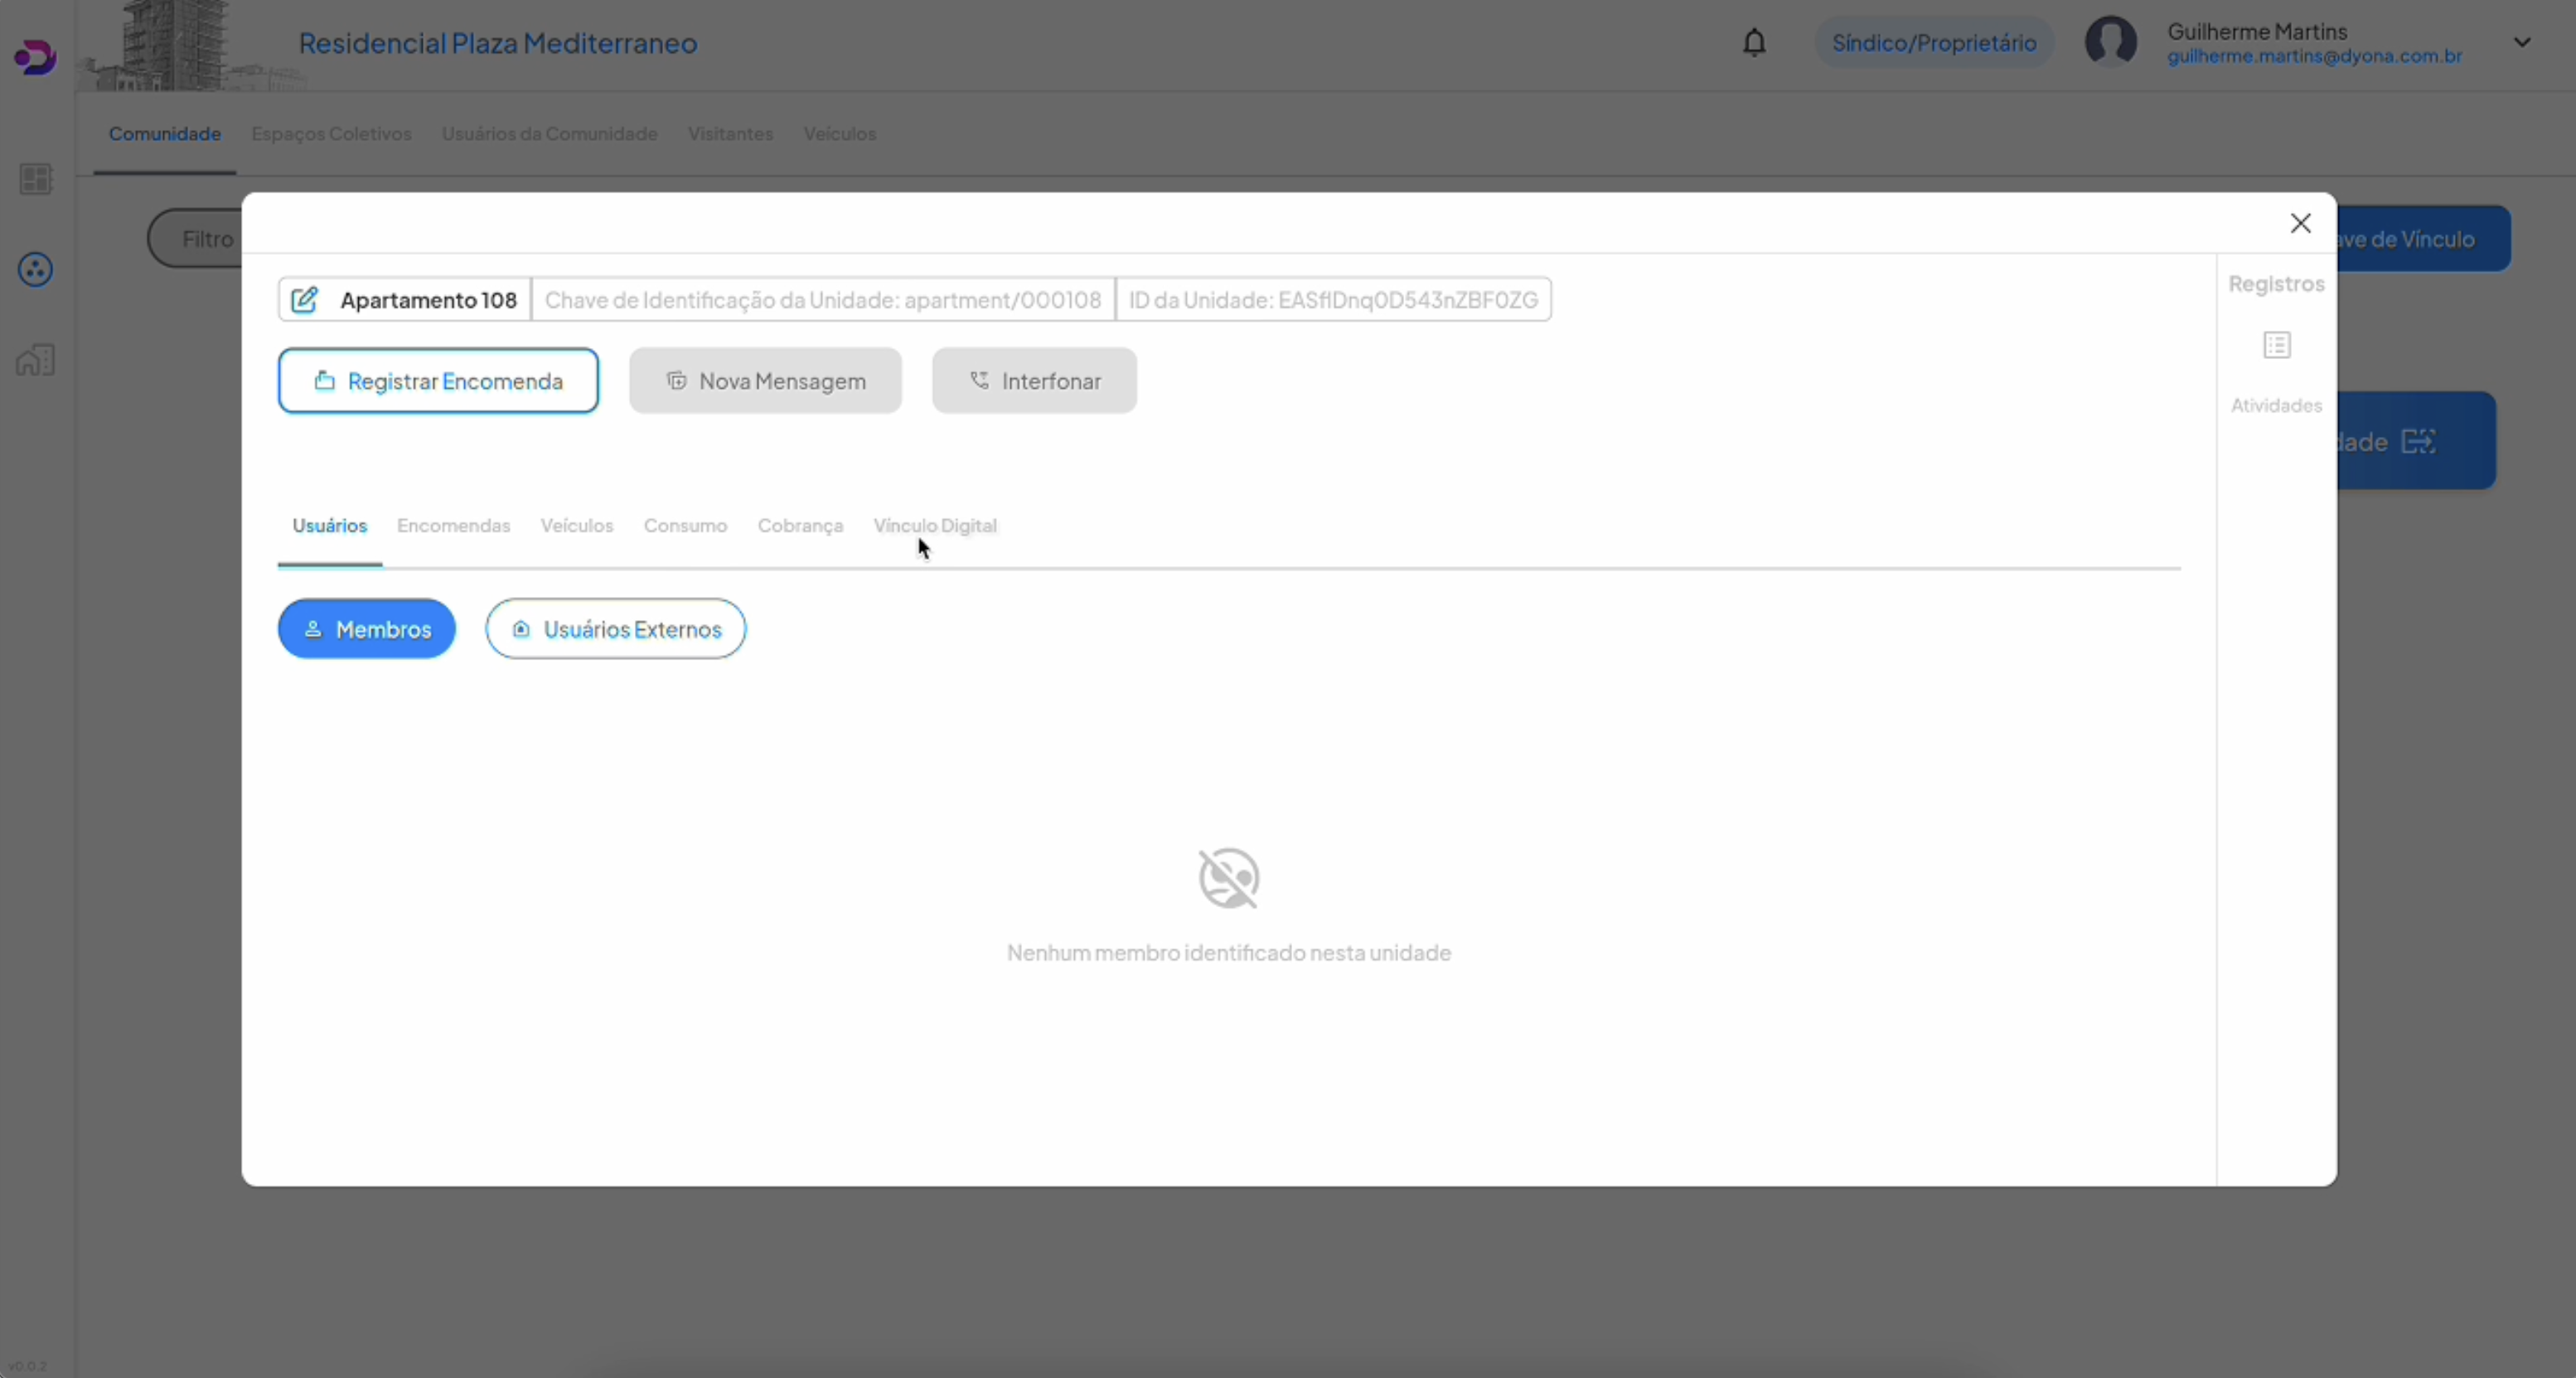Click the edit pencil icon beside Apartamento 108
This screenshot has width=2576, height=1378.
(304, 300)
